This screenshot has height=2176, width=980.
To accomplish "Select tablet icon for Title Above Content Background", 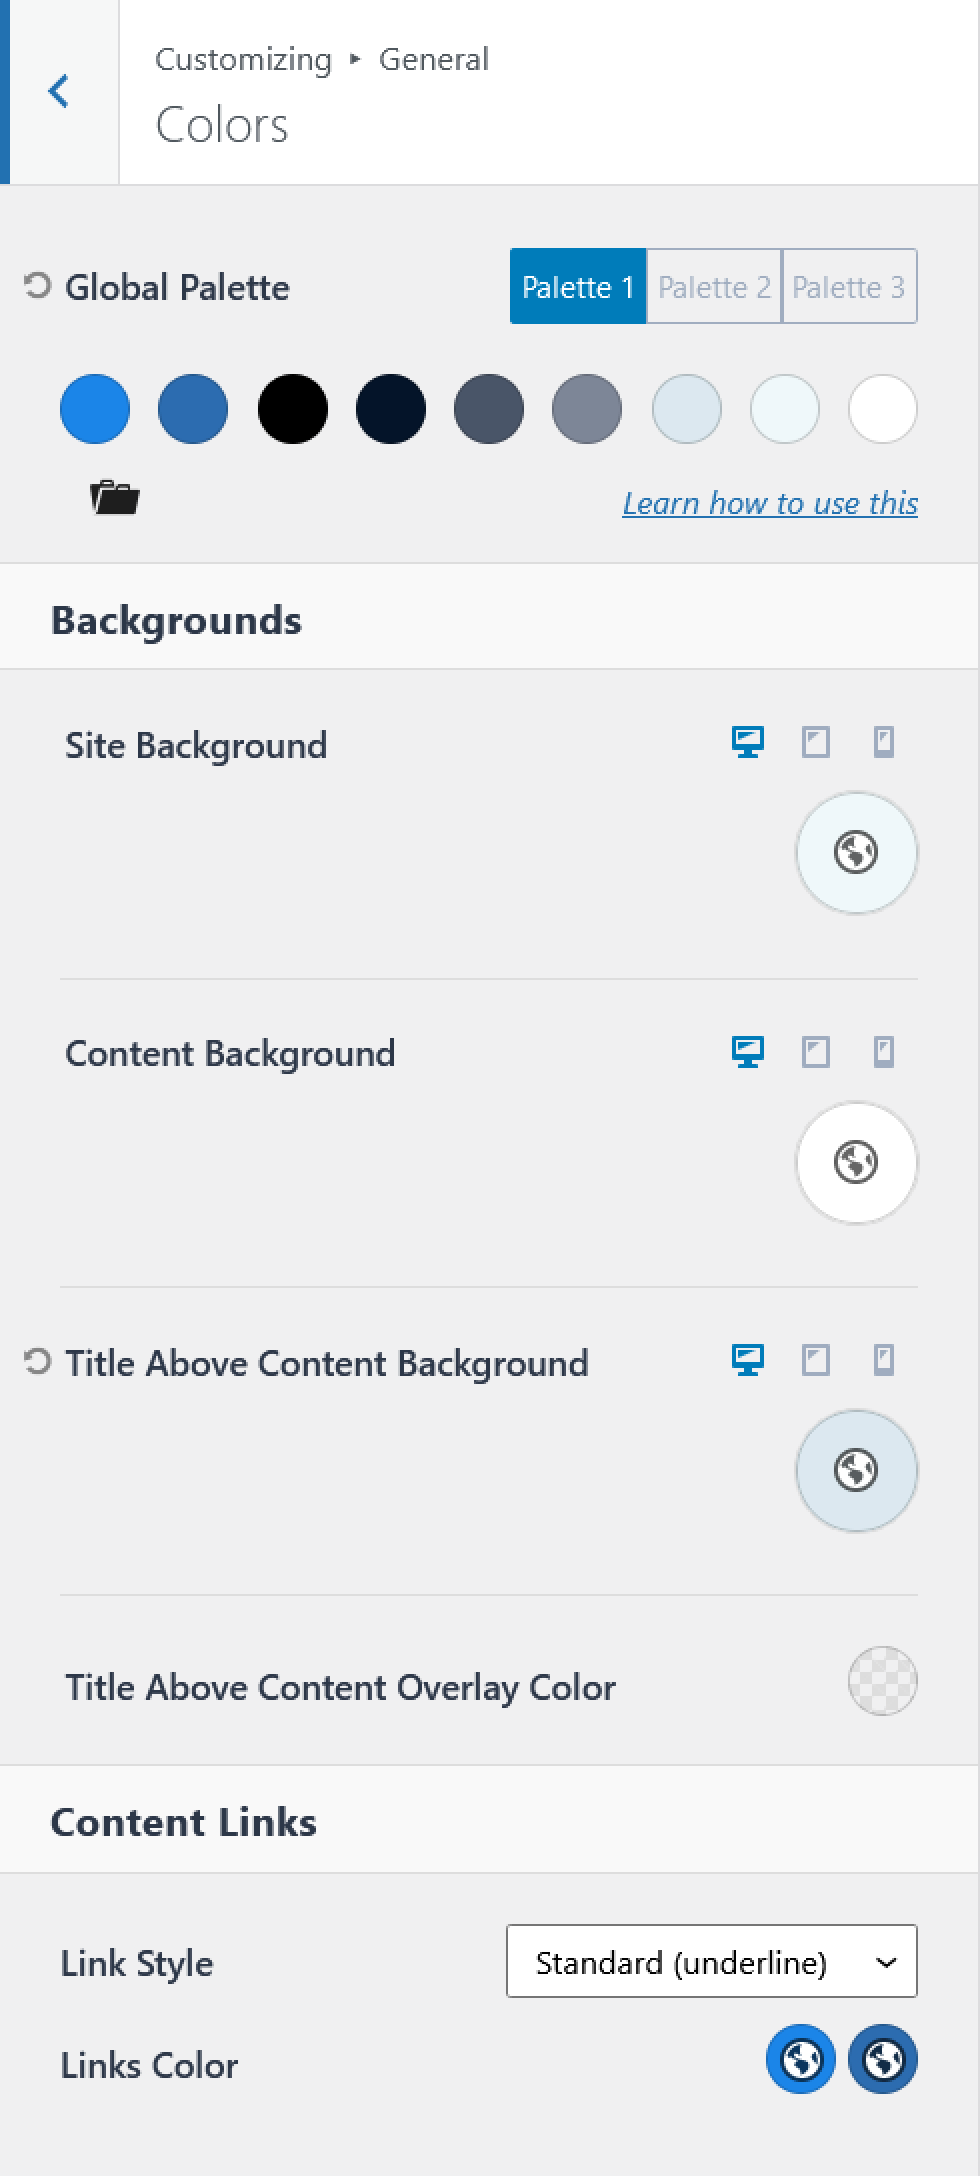I will [816, 1360].
